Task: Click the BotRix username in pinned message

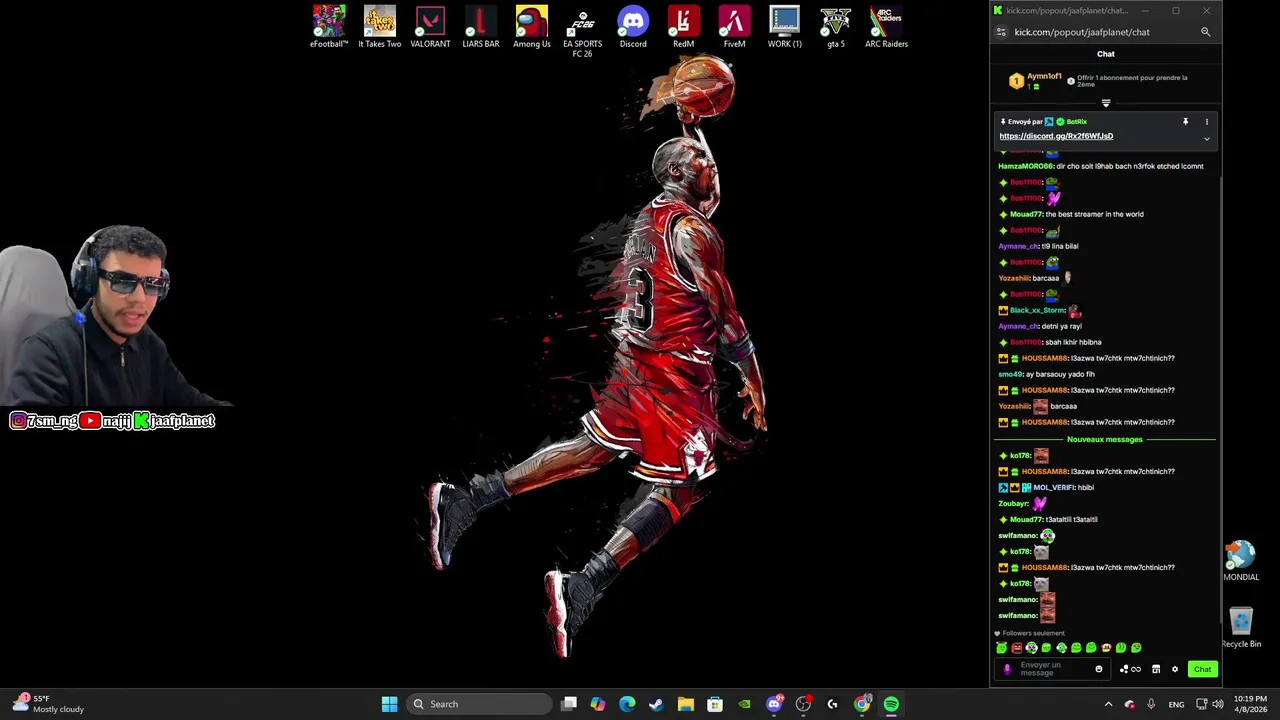Action: (x=1076, y=122)
